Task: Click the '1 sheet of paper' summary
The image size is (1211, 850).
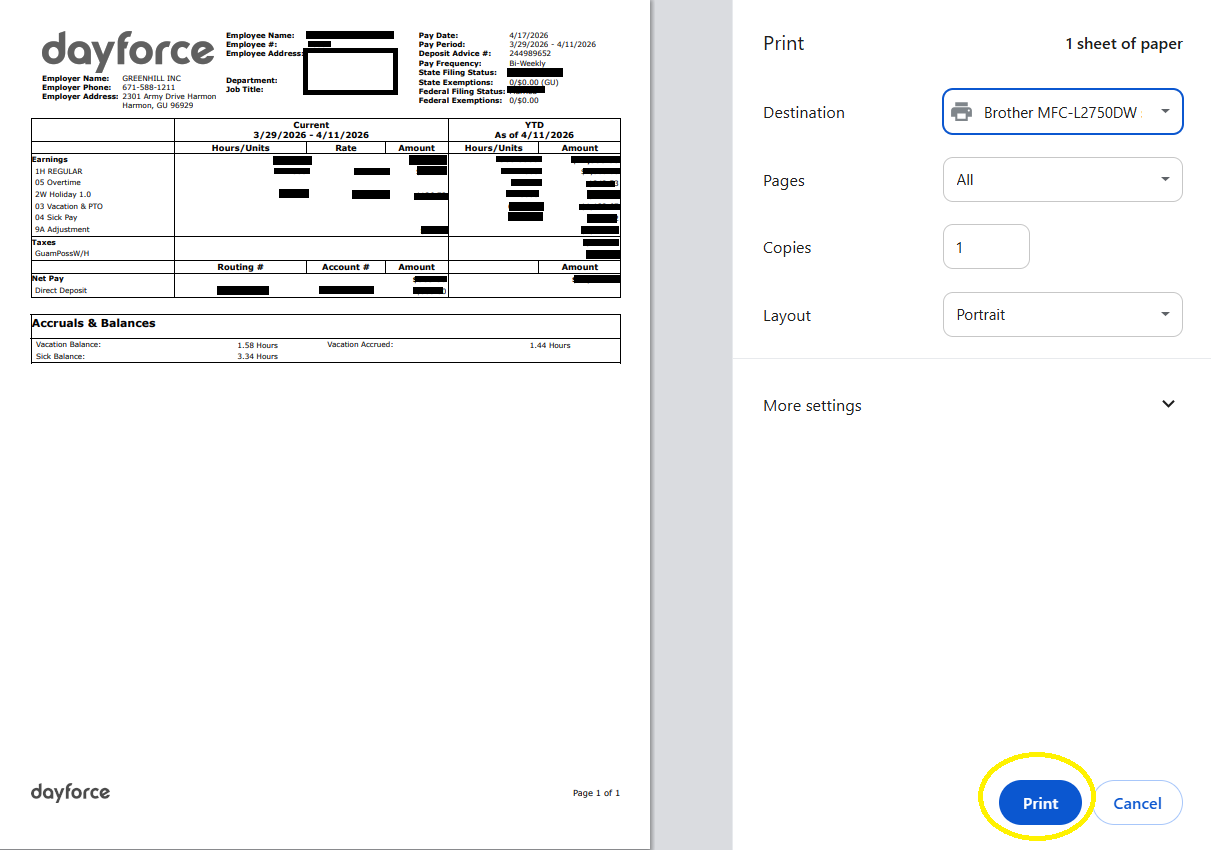Action: tap(1123, 44)
